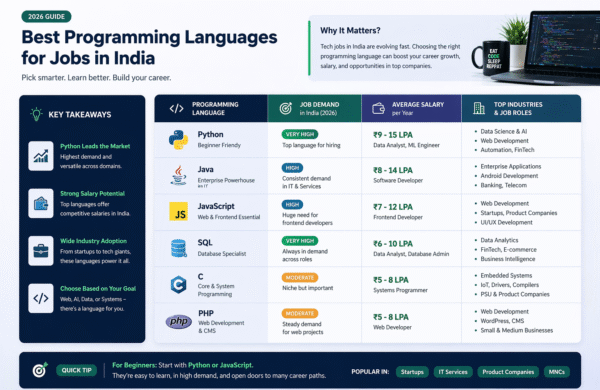Click the JavaScript language name
The width and height of the screenshot is (600, 390).
pos(216,206)
